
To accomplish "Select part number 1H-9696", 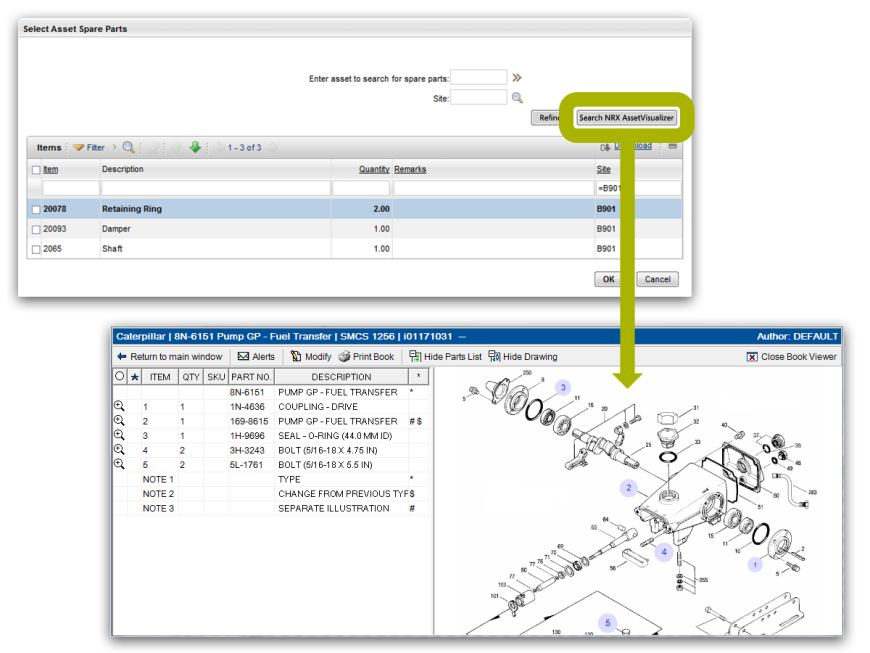I will (x=247, y=436).
